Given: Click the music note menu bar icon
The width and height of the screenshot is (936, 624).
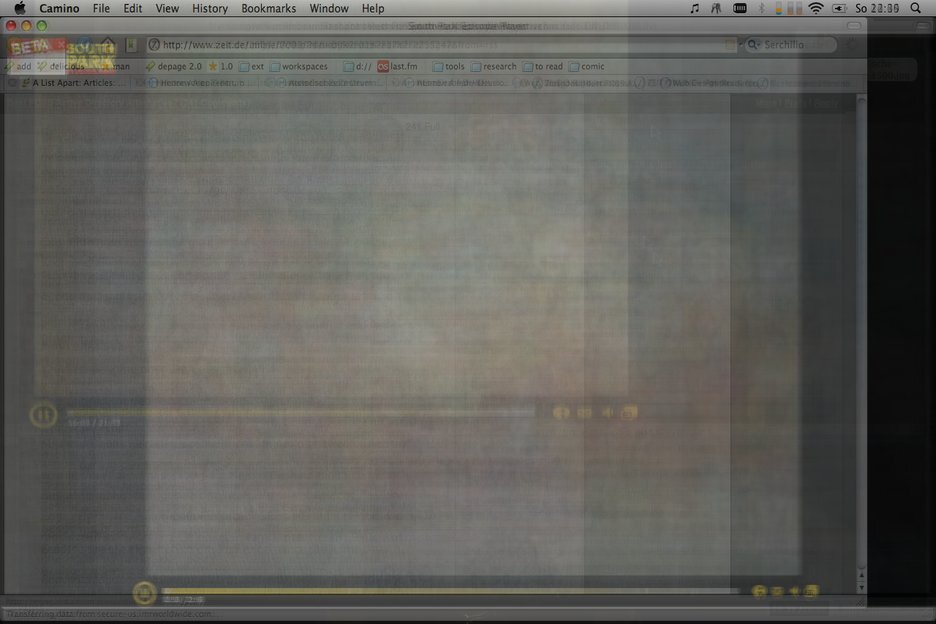Looking at the screenshot, I should pos(694,8).
